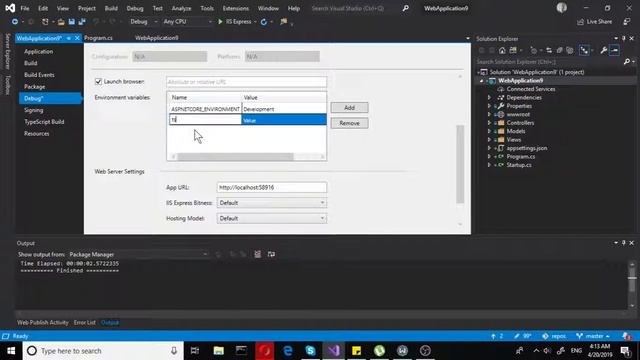Toggle the Launch browser checkbox
This screenshot has width=640, height=360.
98,82
